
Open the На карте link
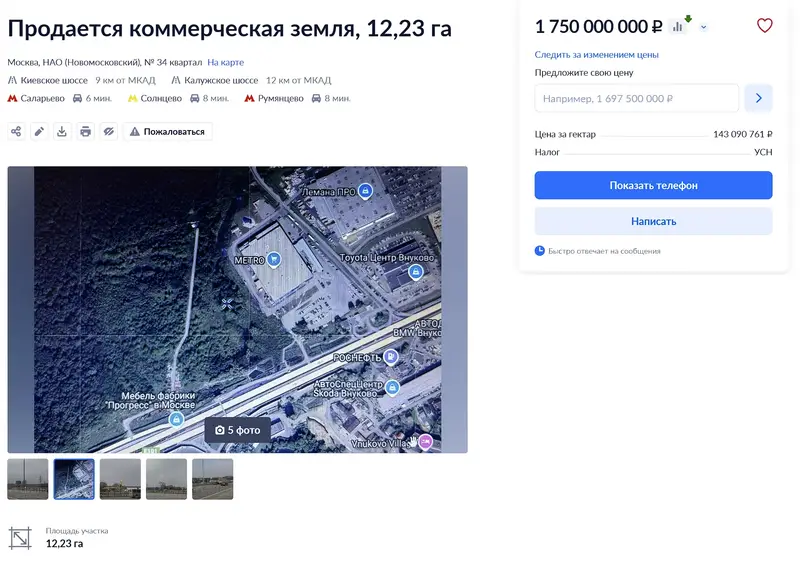(x=226, y=62)
